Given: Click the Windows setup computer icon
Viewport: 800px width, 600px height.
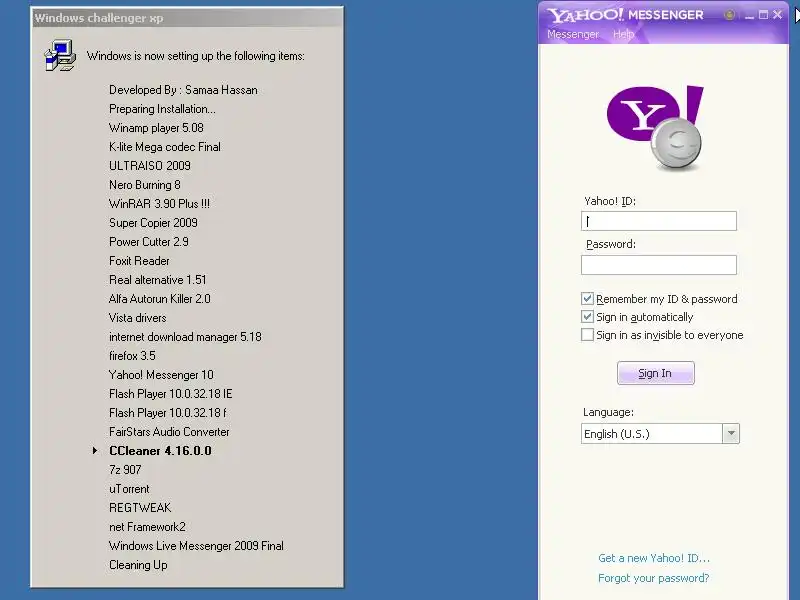Looking at the screenshot, I should pos(60,55).
